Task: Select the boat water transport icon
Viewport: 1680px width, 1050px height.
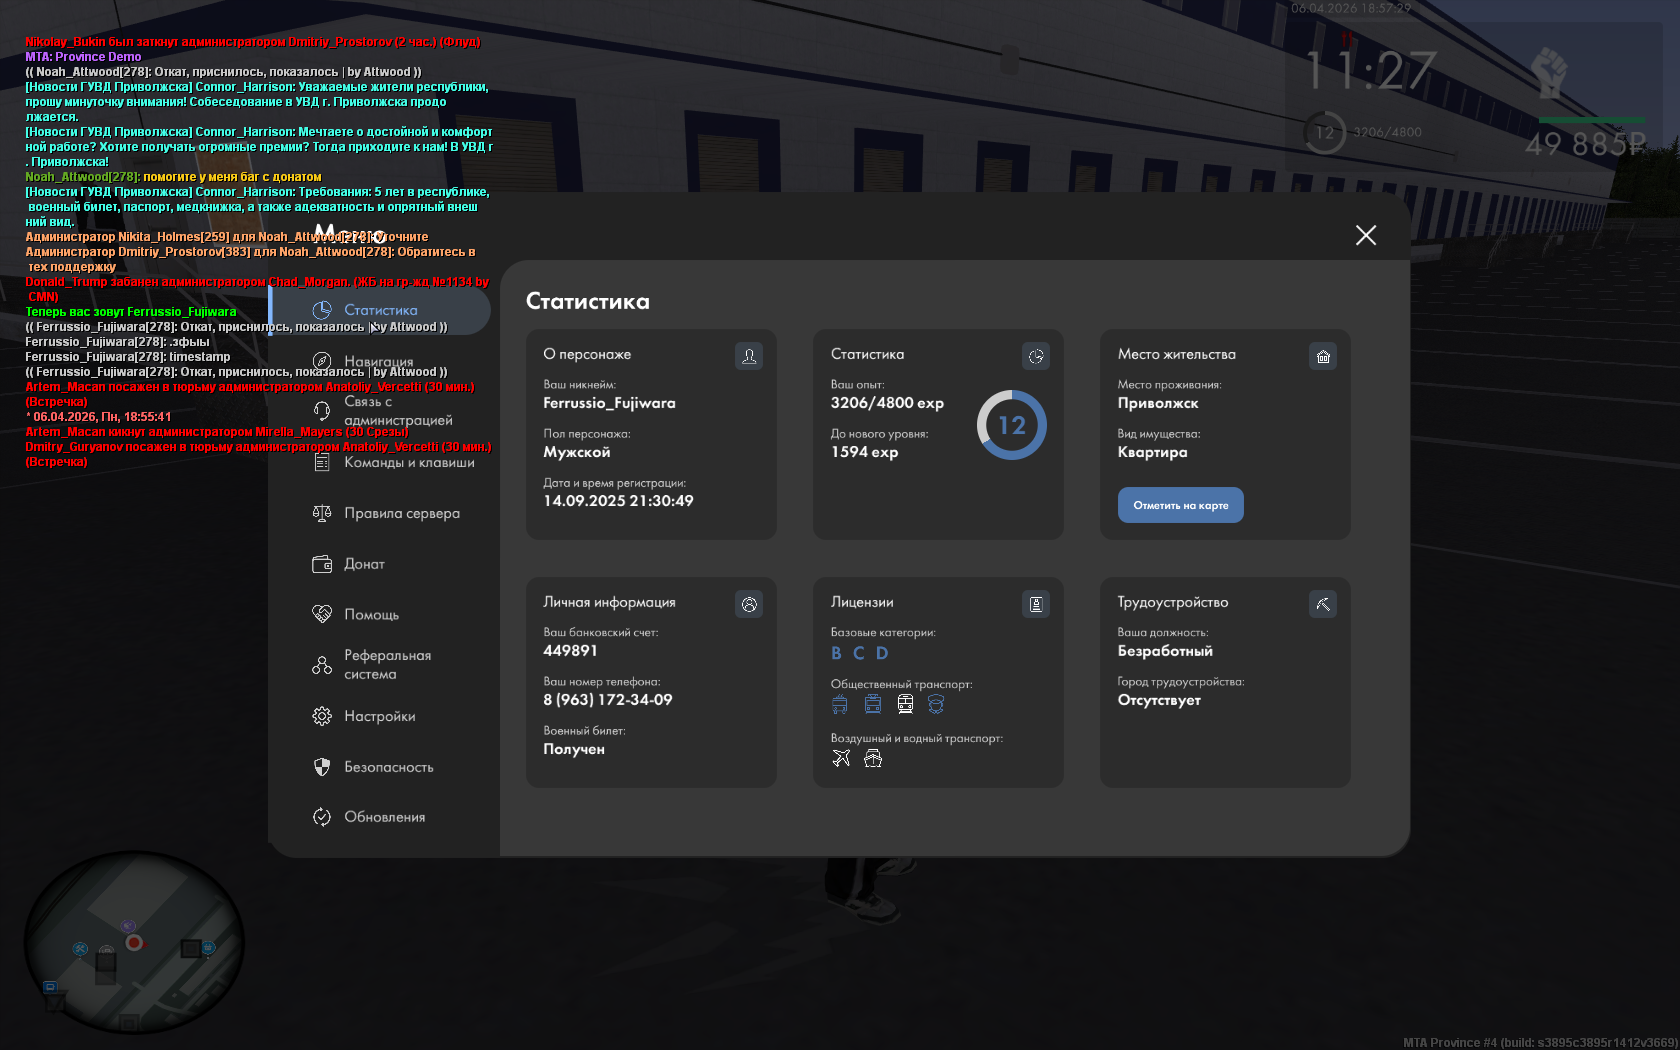Action: click(x=873, y=758)
